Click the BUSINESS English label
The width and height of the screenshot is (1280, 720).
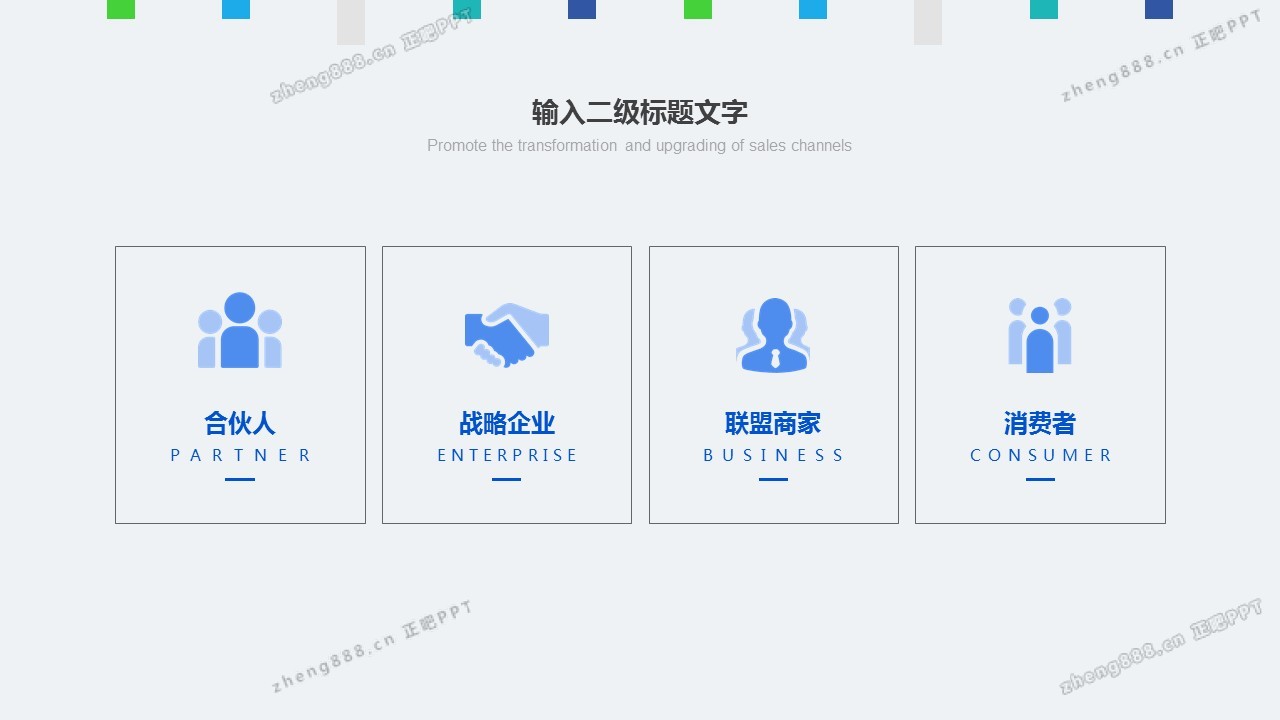[x=773, y=455]
